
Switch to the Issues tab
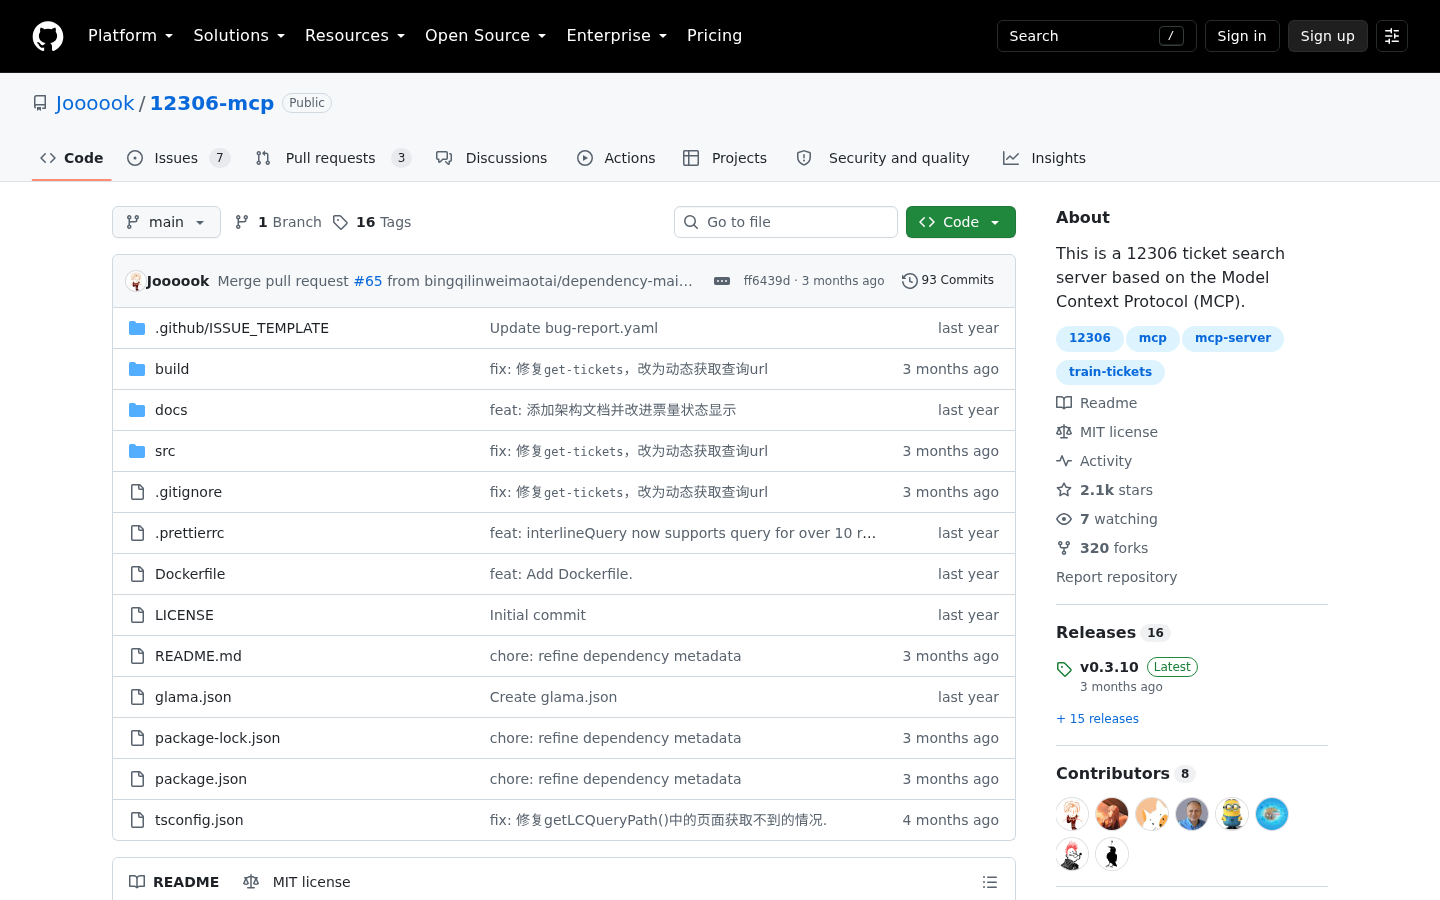coord(178,158)
